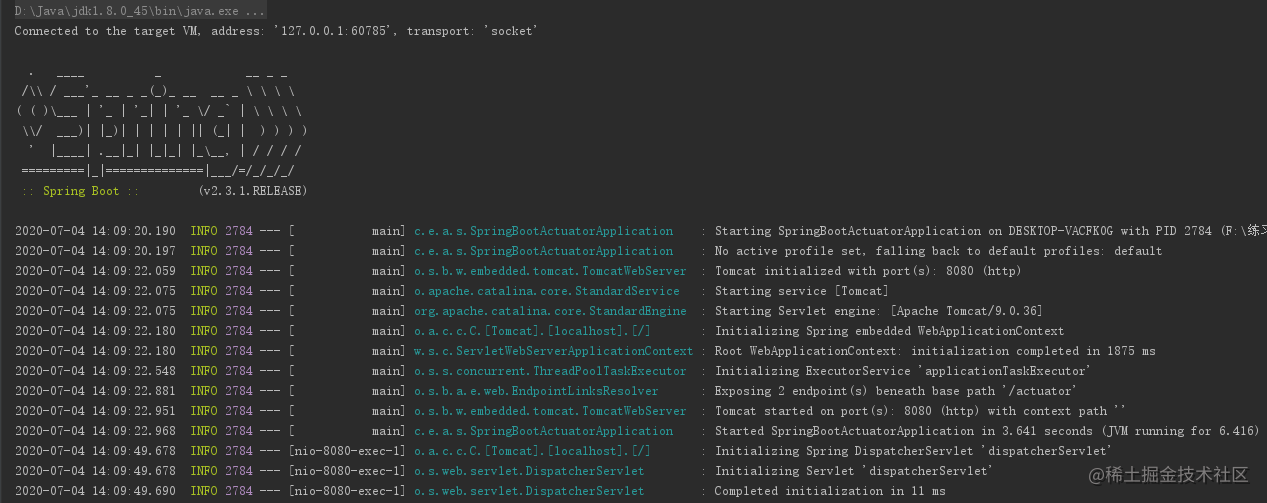
Task: Click 'Initializing Spring embedded WebApplicationContext' message
Action: [x=889, y=331]
